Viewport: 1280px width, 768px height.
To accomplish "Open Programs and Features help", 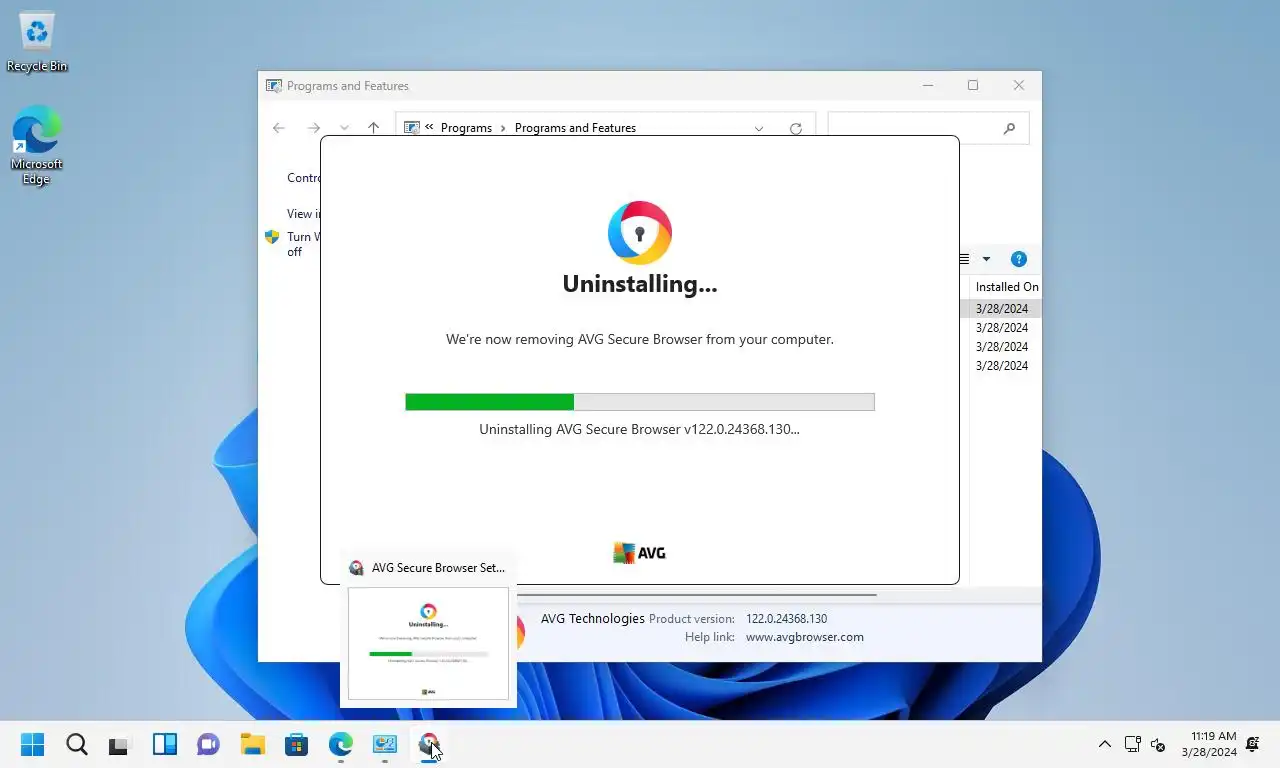I will tap(1019, 259).
